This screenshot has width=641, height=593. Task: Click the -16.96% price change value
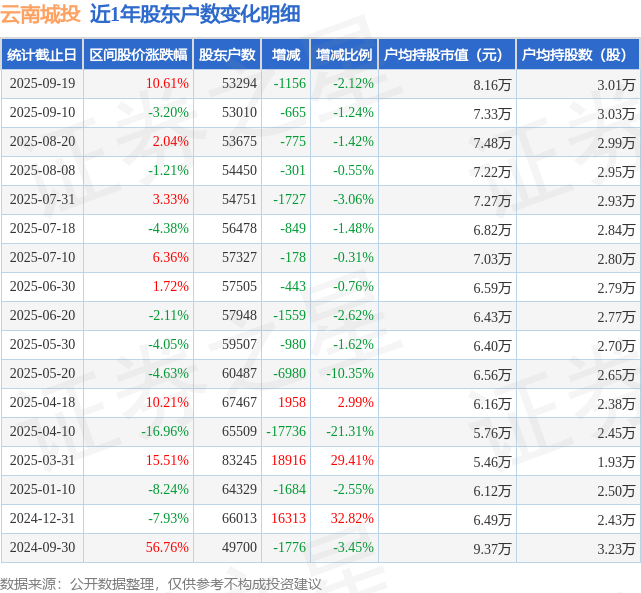click(x=165, y=432)
